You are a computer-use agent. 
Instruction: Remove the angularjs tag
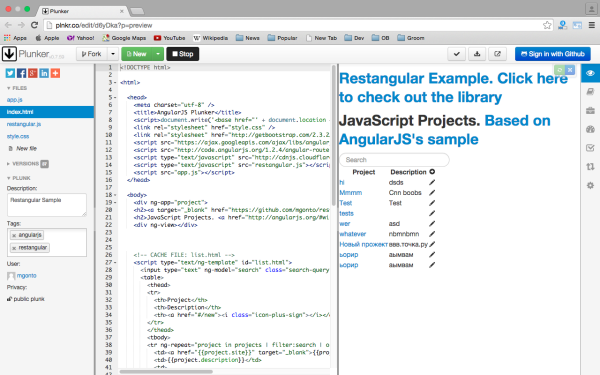[x=14, y=235]
